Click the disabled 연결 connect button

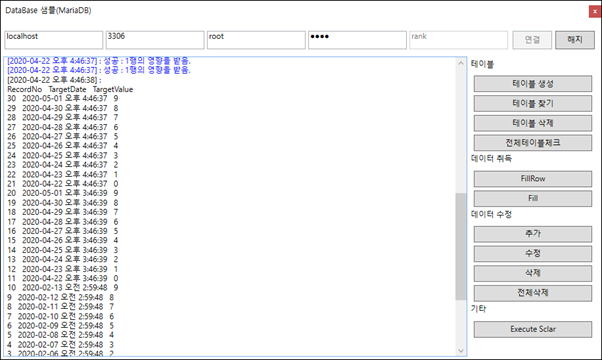coord(532,40)
